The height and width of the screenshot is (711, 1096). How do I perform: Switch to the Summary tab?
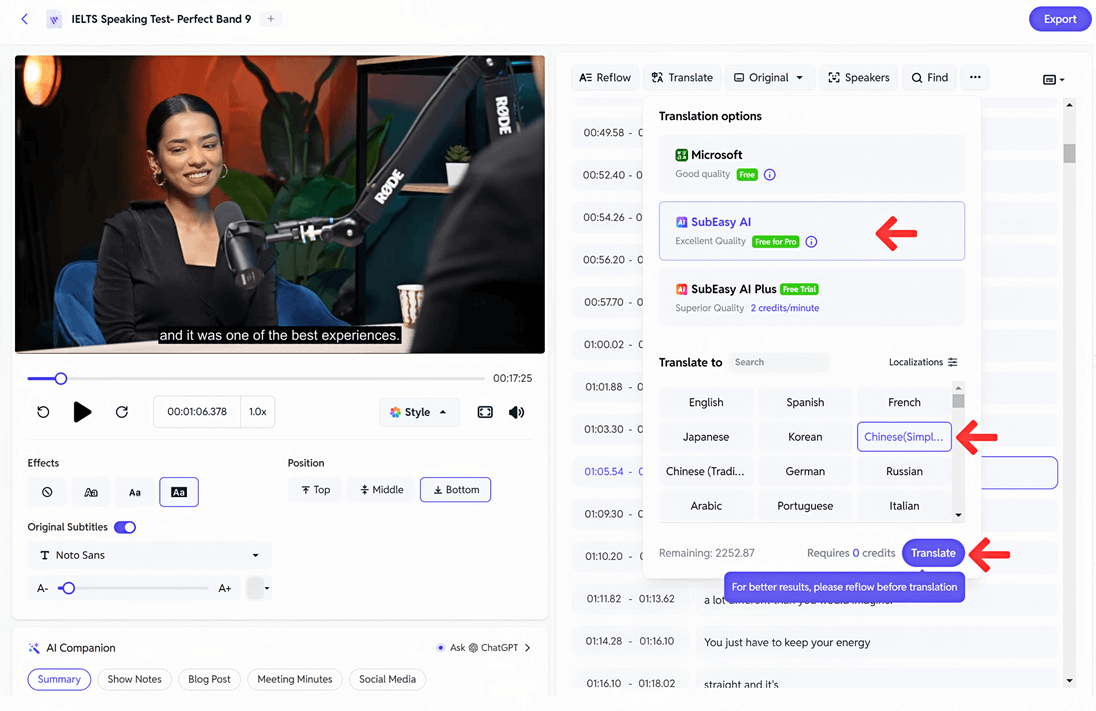click(x=59, y=679)
